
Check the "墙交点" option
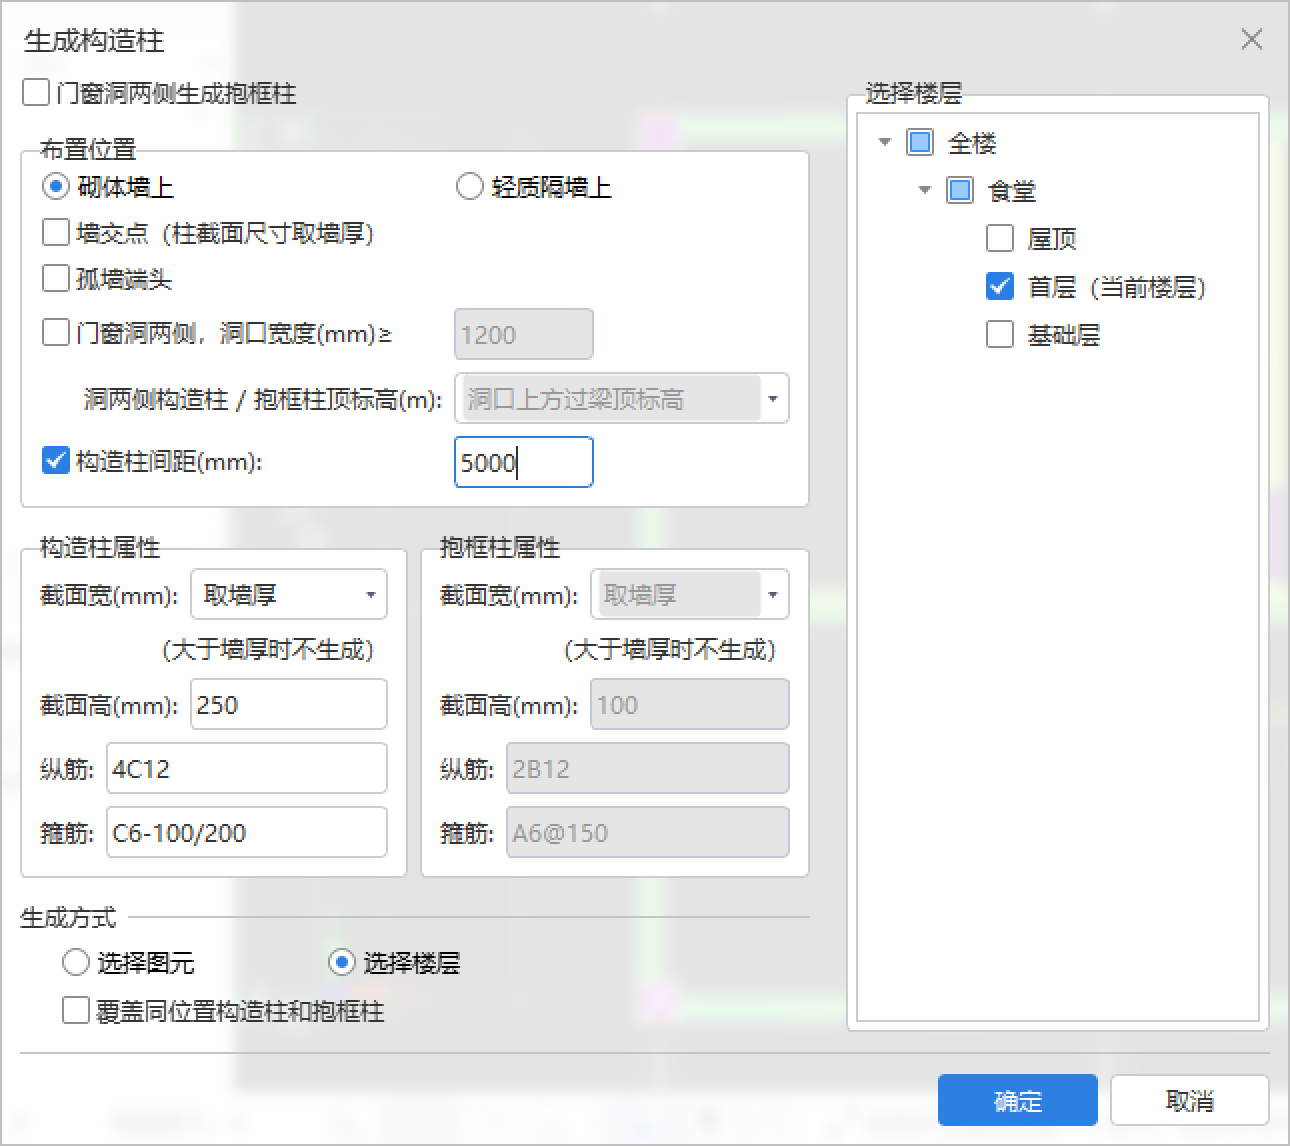56,232
